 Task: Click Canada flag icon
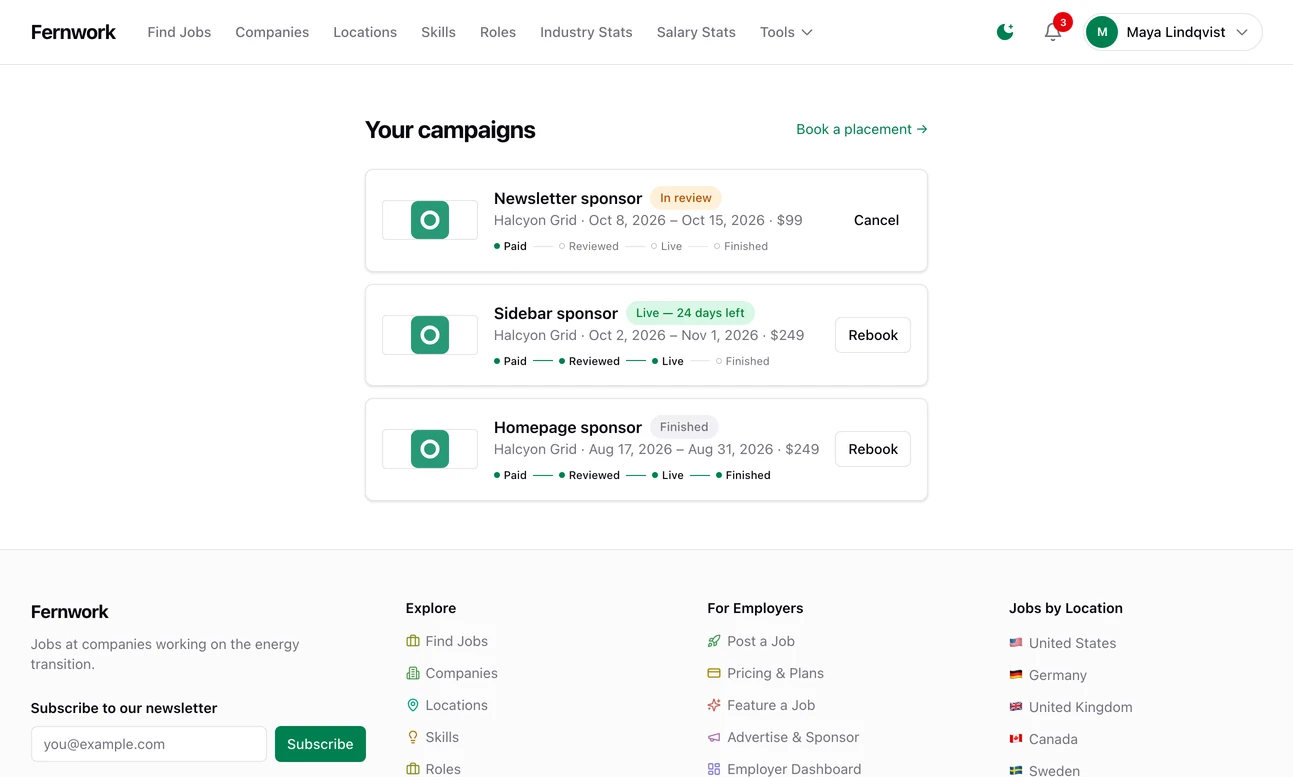1016,739
